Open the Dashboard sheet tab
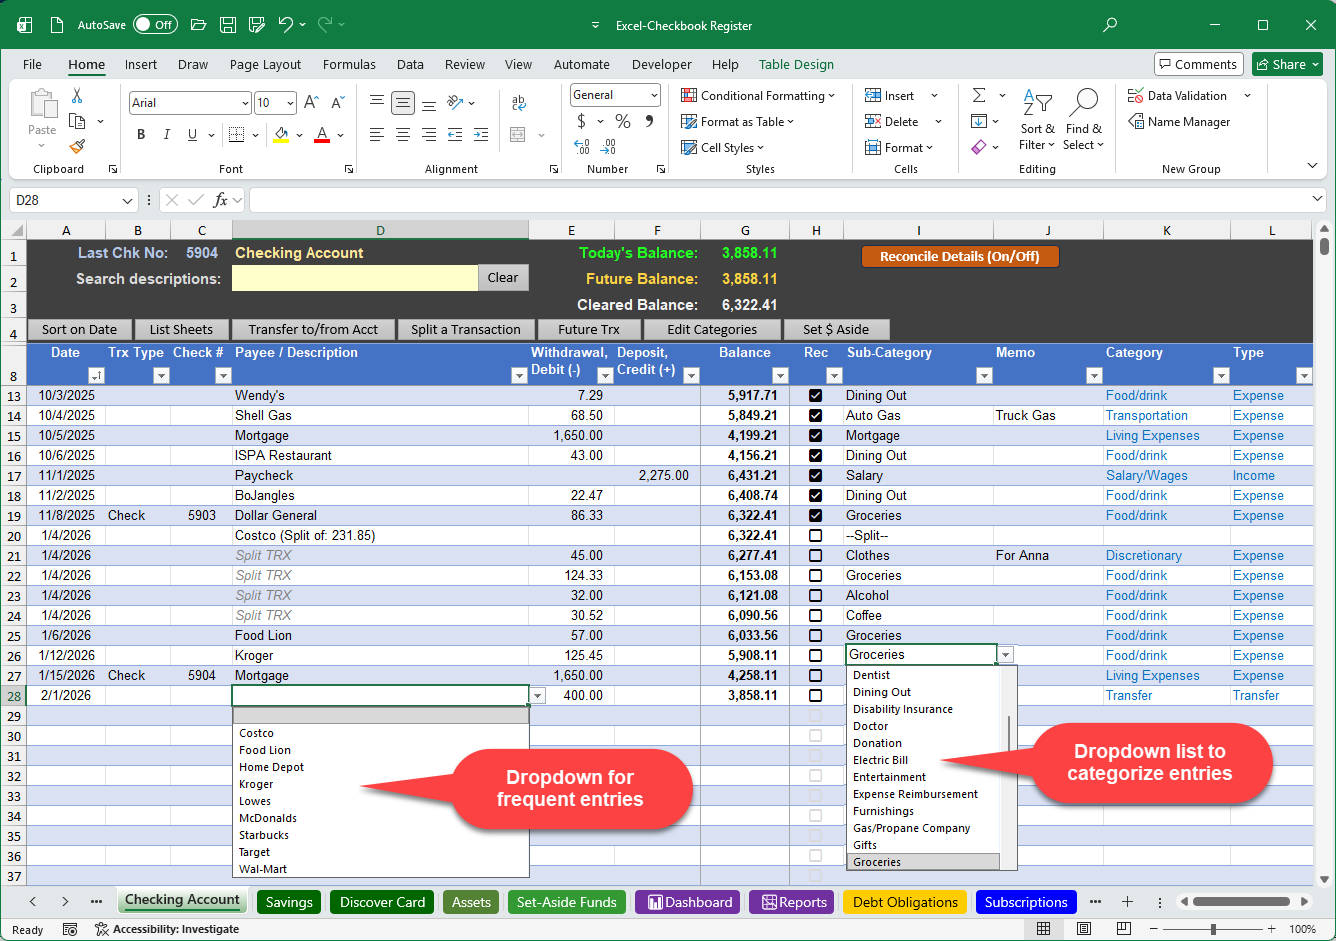The image size is (1336, 941). click(687, 902)
